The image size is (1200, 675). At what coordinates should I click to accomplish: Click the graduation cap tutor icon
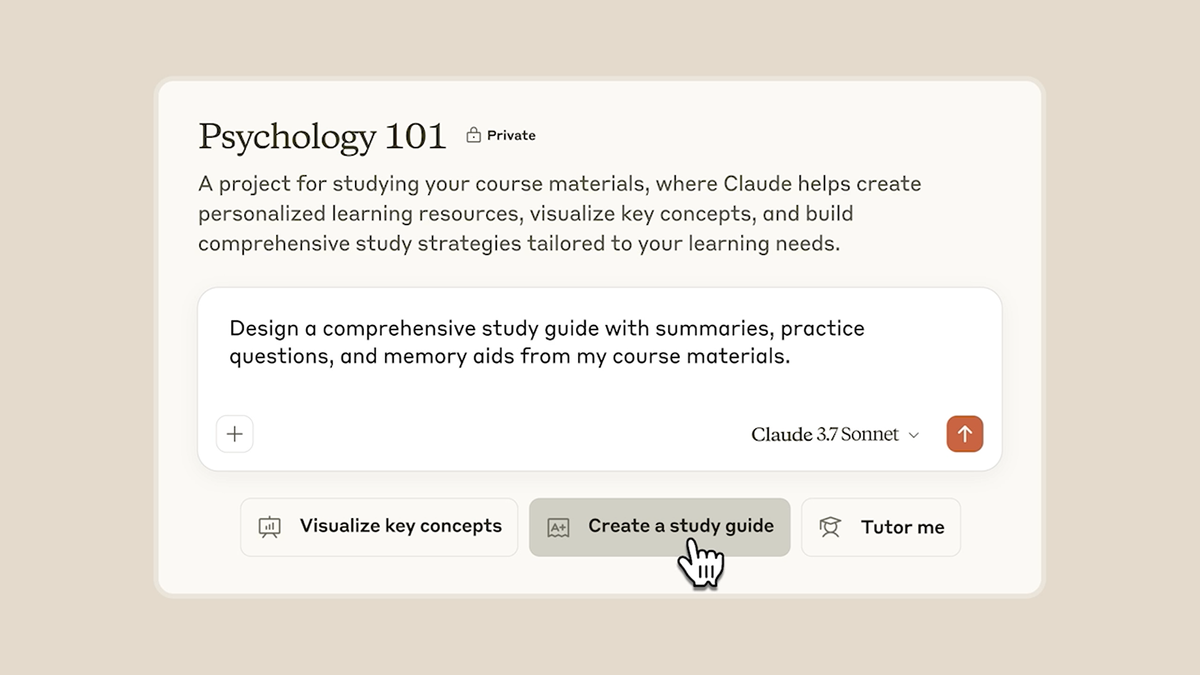coord(830,527)
